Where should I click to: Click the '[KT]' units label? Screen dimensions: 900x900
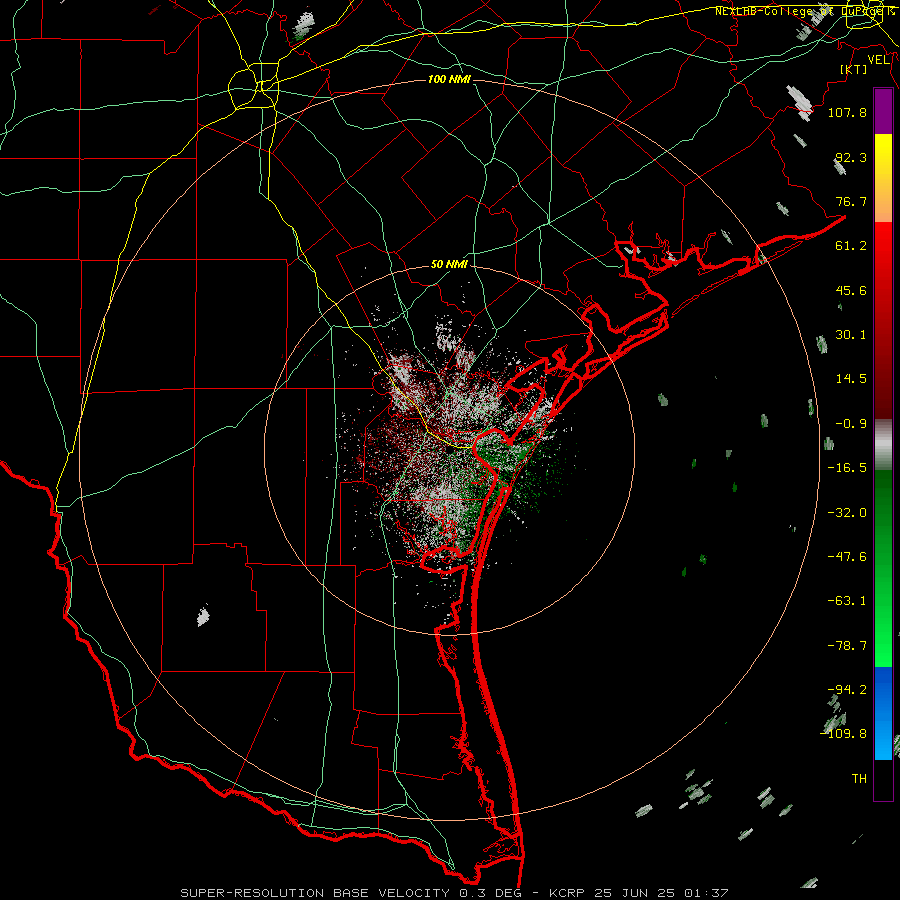[854, 69]
